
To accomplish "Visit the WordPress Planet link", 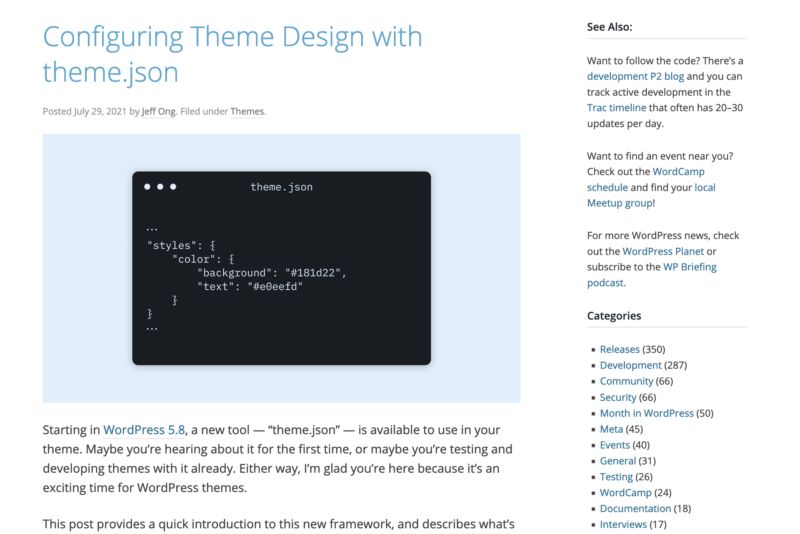I will point(663,251).
